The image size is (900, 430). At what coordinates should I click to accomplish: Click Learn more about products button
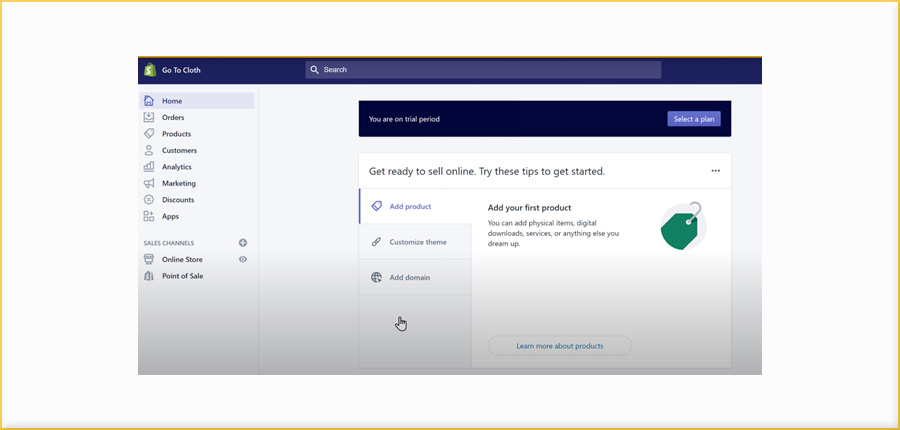point(560,346)
